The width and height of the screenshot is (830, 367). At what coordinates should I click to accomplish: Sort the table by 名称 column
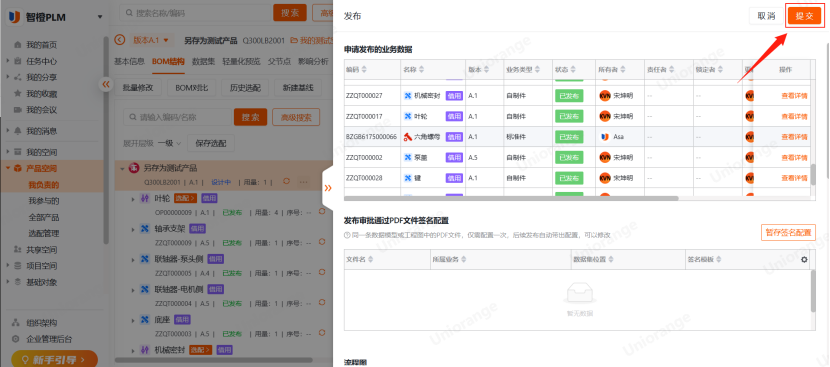click(421, 69)
